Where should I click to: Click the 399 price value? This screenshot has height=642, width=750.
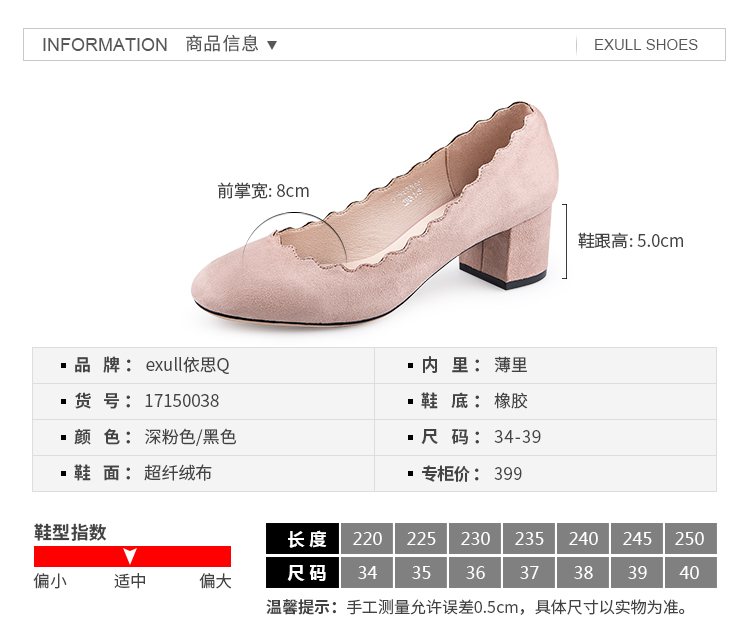click(508, 474)
